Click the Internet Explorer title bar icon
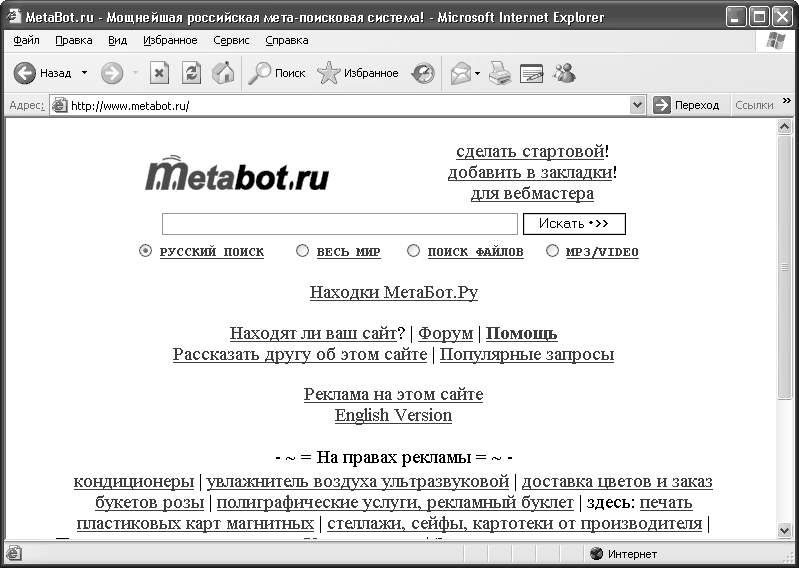799x568 pixels. pos(13,17)
